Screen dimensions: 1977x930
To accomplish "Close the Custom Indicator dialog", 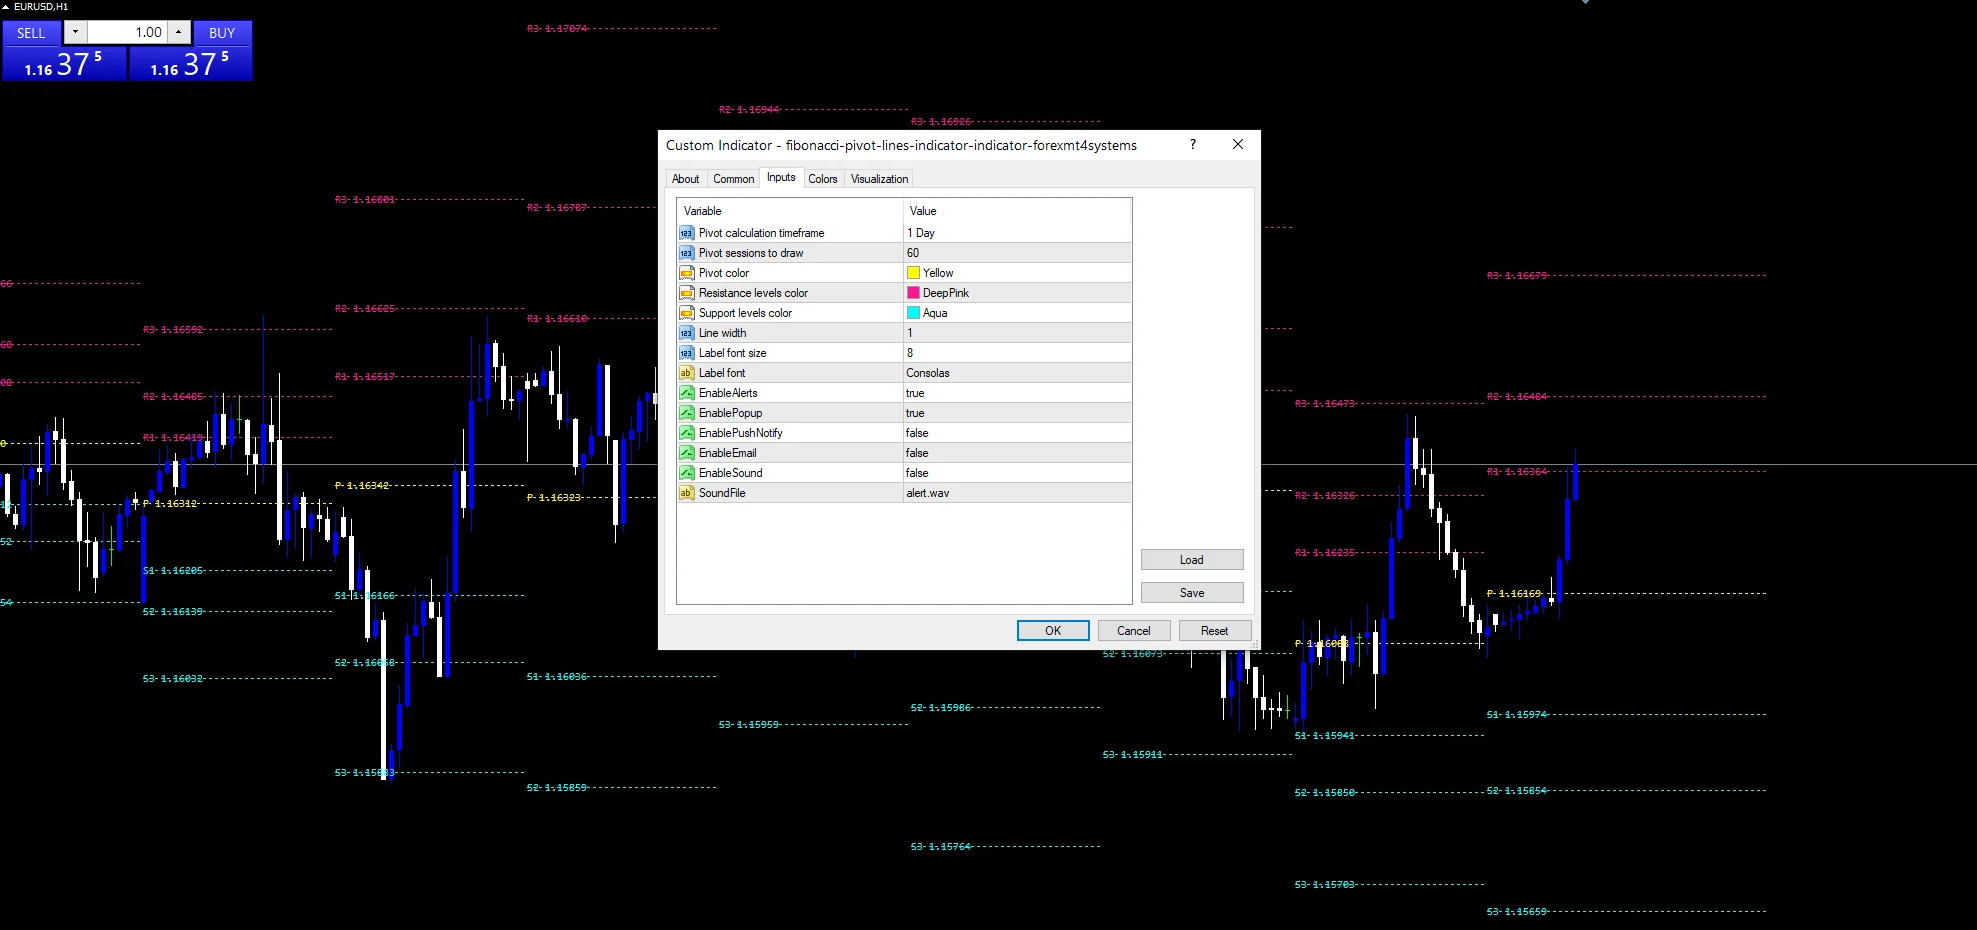I will tap(1238, 145).
